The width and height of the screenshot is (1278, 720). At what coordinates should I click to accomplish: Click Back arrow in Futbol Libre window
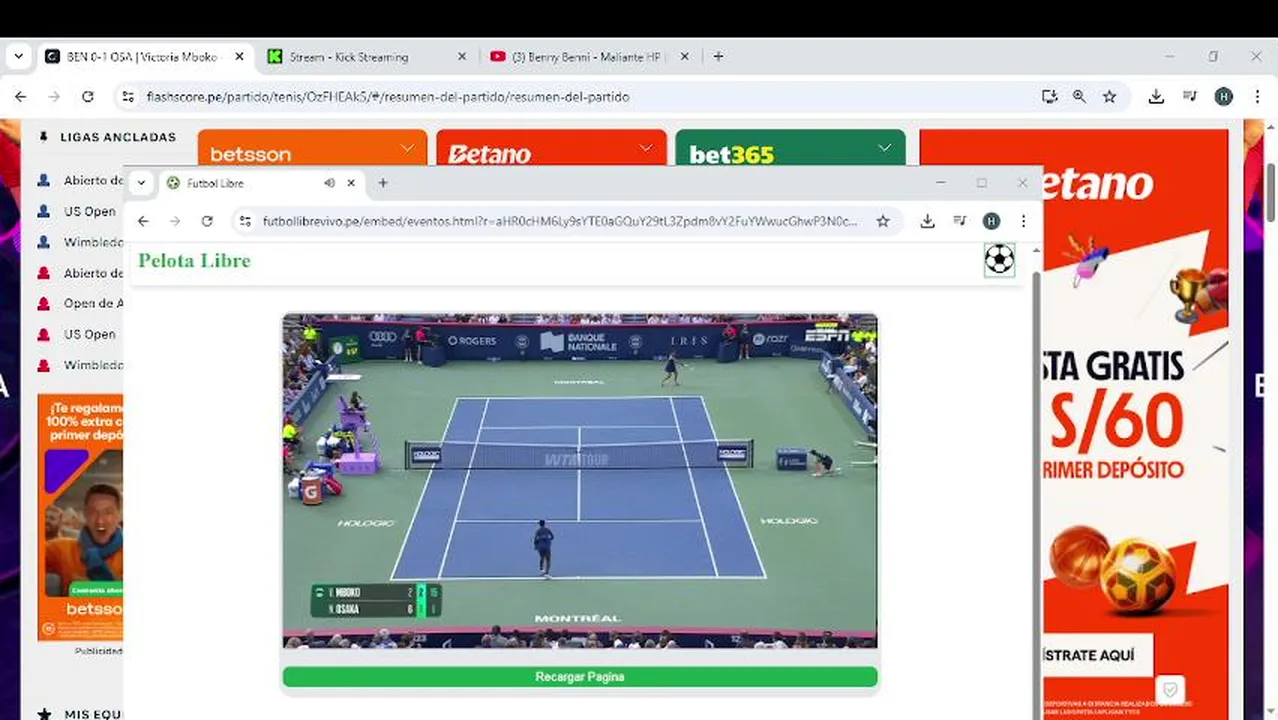(x=143, y=221)
